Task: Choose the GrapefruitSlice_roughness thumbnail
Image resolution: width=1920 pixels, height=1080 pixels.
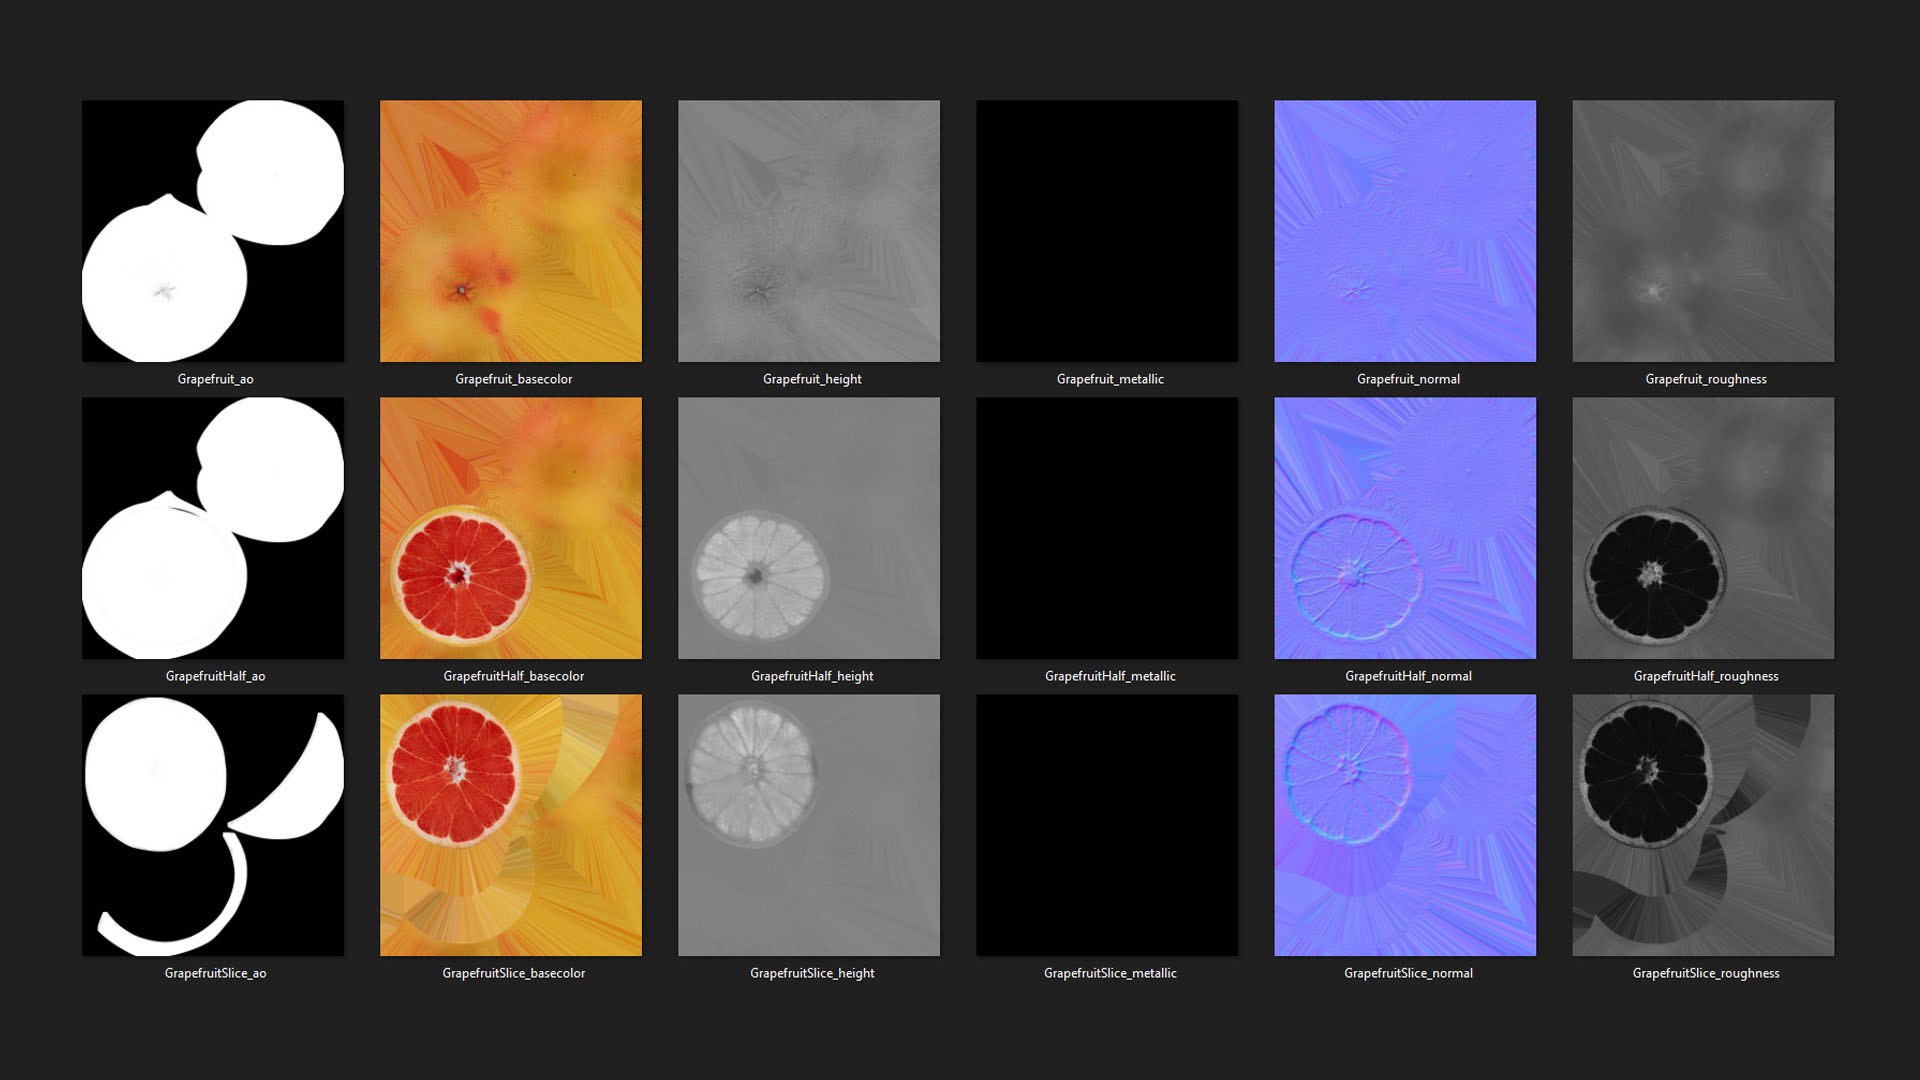Action: point(1703,825)
